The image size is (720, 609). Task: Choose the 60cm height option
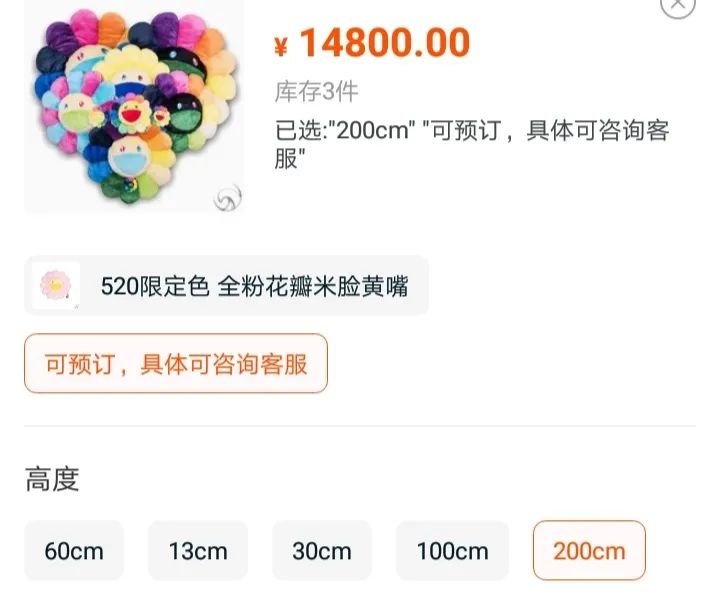pos(74,551)
